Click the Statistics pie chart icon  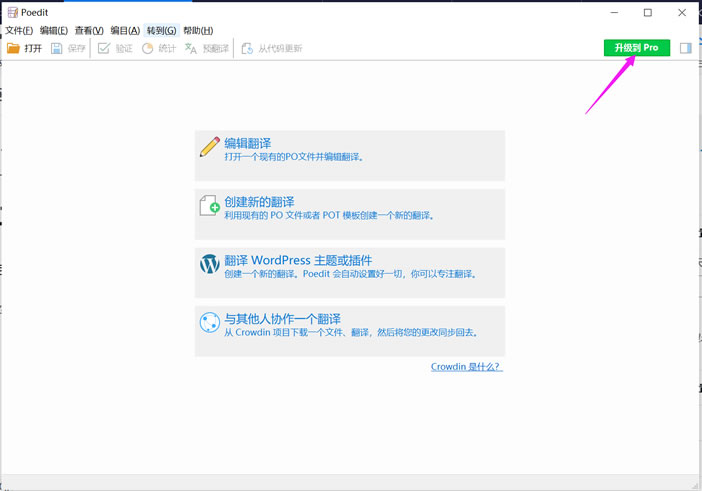(147, 48)
